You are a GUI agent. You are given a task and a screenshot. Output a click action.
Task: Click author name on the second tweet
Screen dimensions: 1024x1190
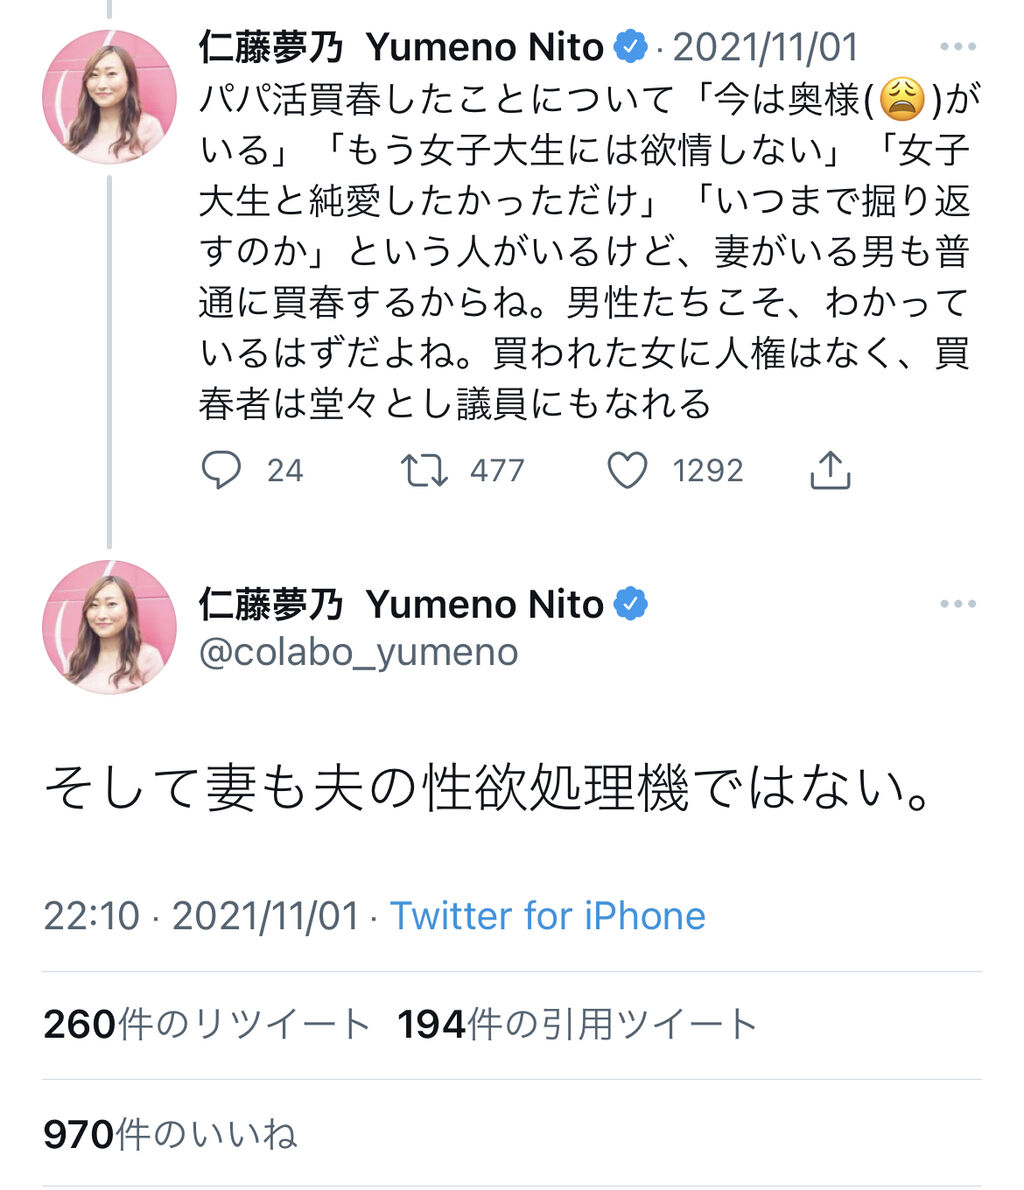pos(400,604)
